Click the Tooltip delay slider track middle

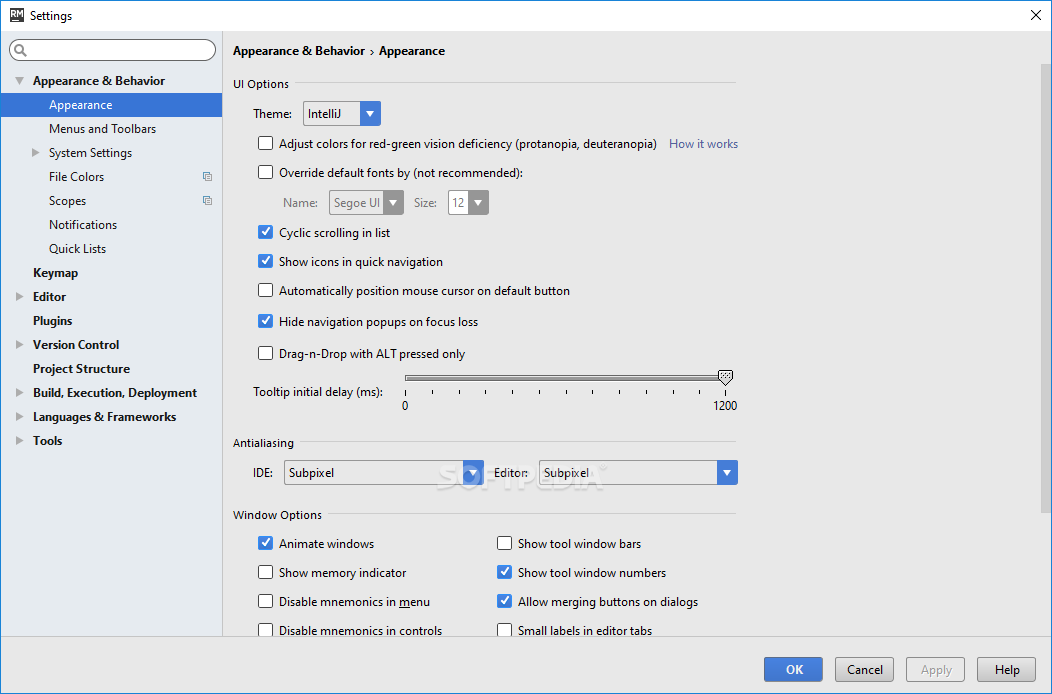coord(565,378)
